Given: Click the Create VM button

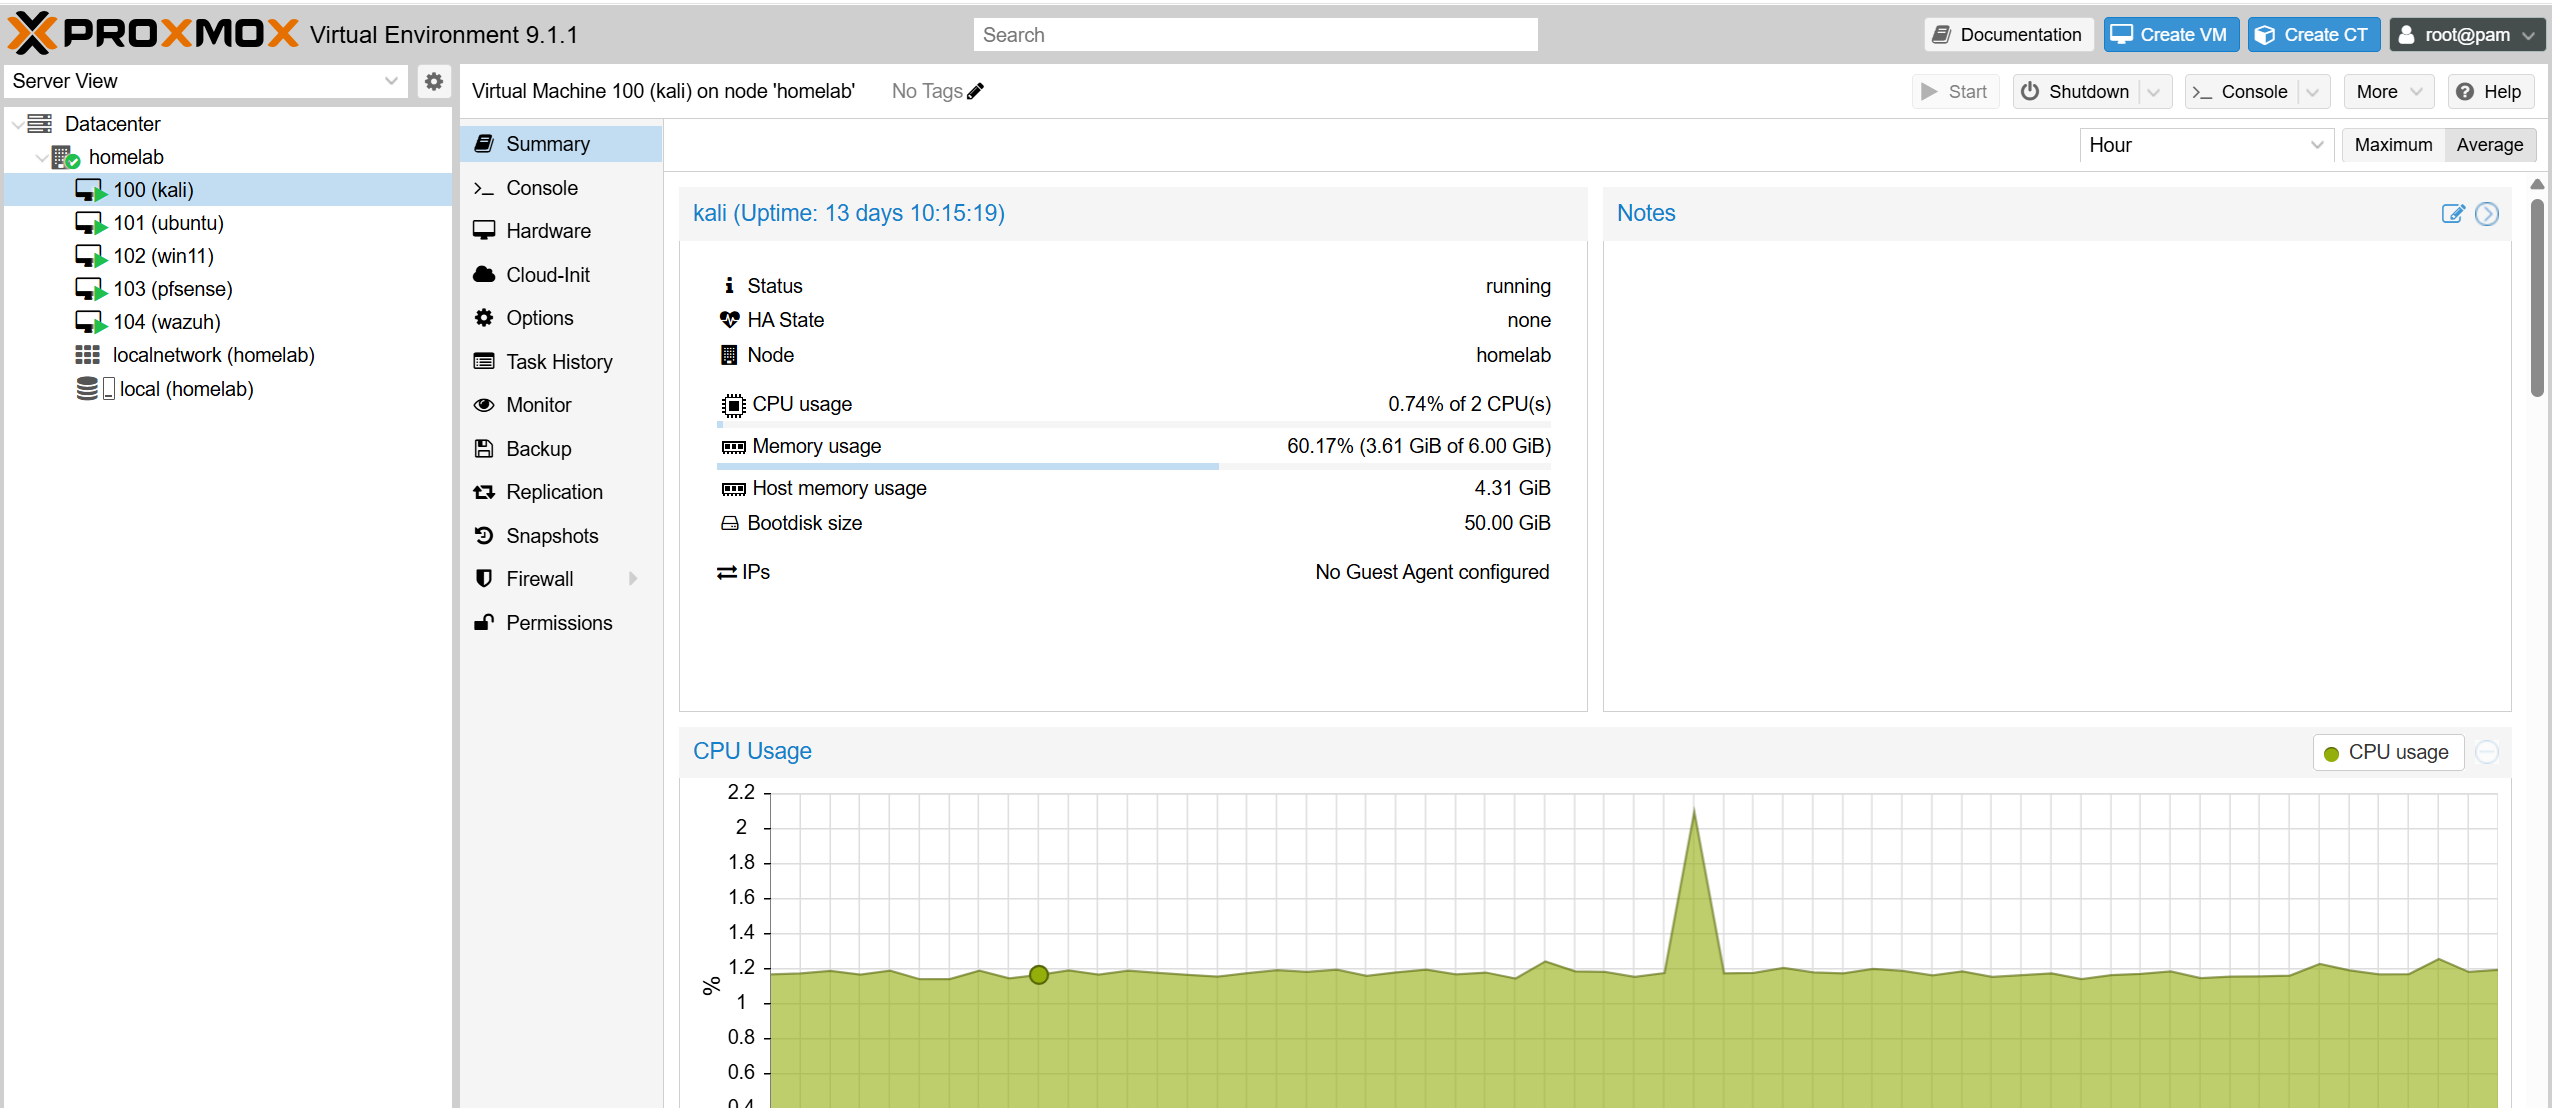Looking at the screenshot, I should click(2170, 35).
